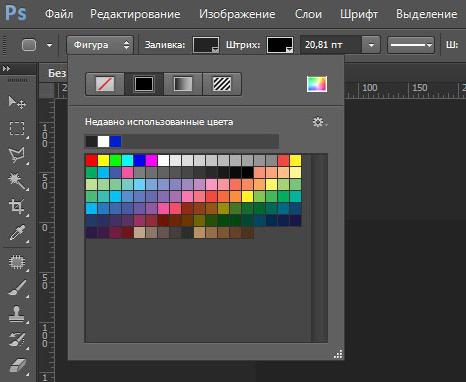466x382 pixels.
Task: Choose the Solid Color fill option
Action: point(144,84)
